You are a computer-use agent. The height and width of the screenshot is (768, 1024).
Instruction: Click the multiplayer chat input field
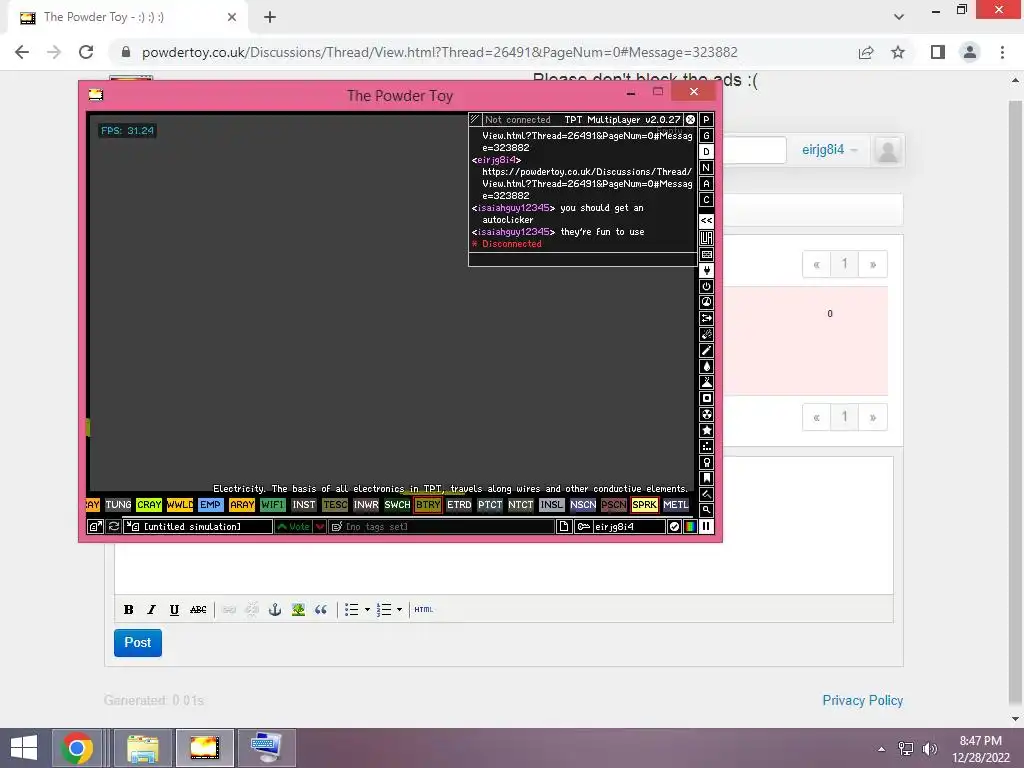pyautogui.click(x=583, y=259)
